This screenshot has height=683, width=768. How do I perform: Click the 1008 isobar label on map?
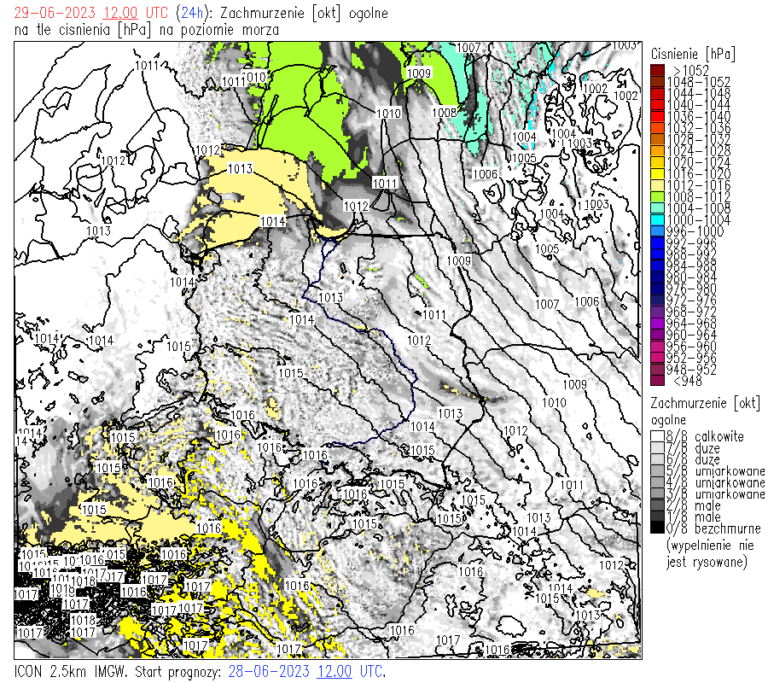[x=445, y=113]
